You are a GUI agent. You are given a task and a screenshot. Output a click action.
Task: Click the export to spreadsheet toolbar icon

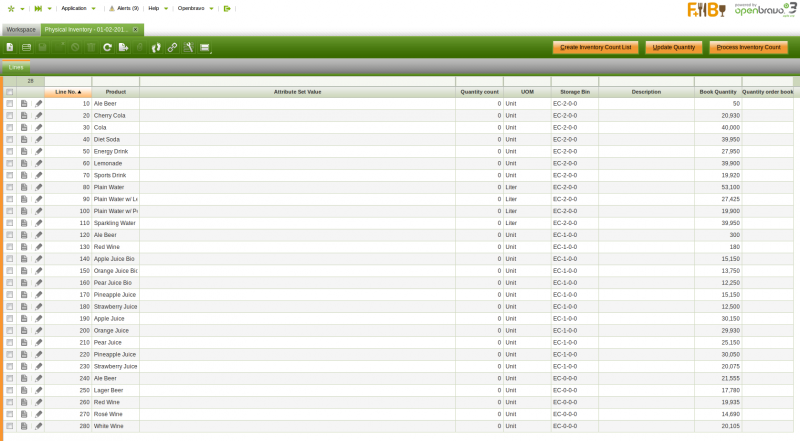(123, 47)
